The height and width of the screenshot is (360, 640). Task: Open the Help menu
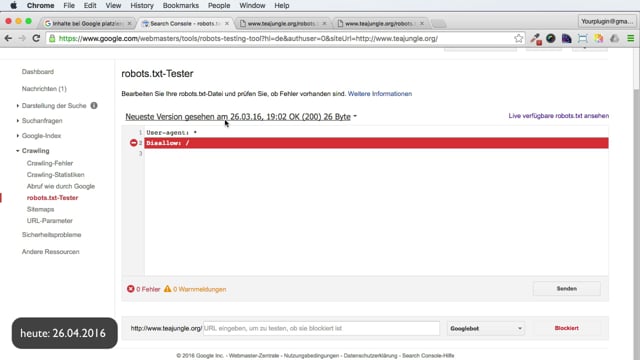pos(282,5)
